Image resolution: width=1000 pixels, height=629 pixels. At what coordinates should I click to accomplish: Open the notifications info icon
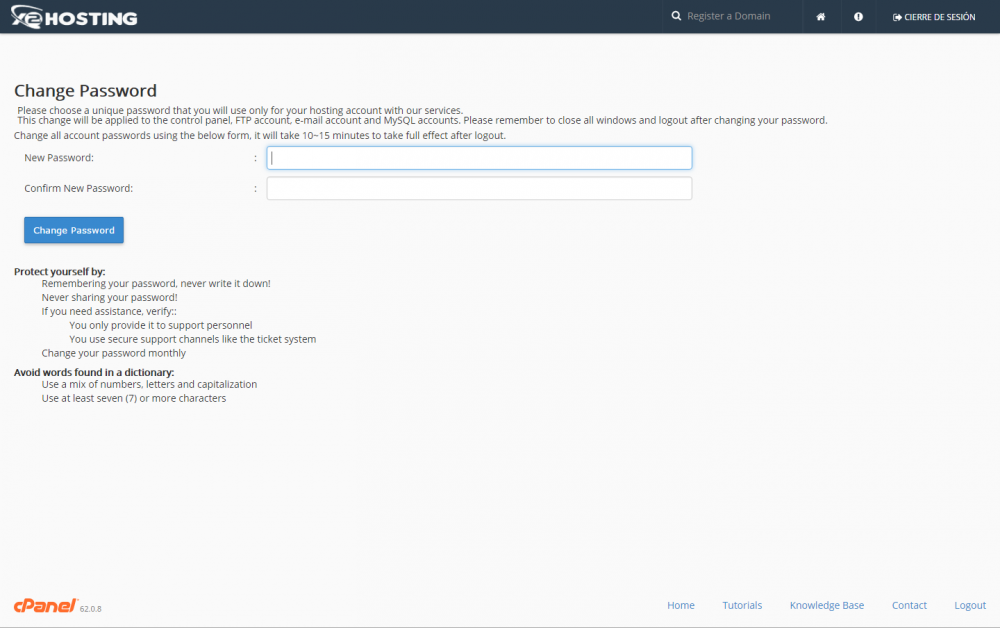(x=858, y=17)
